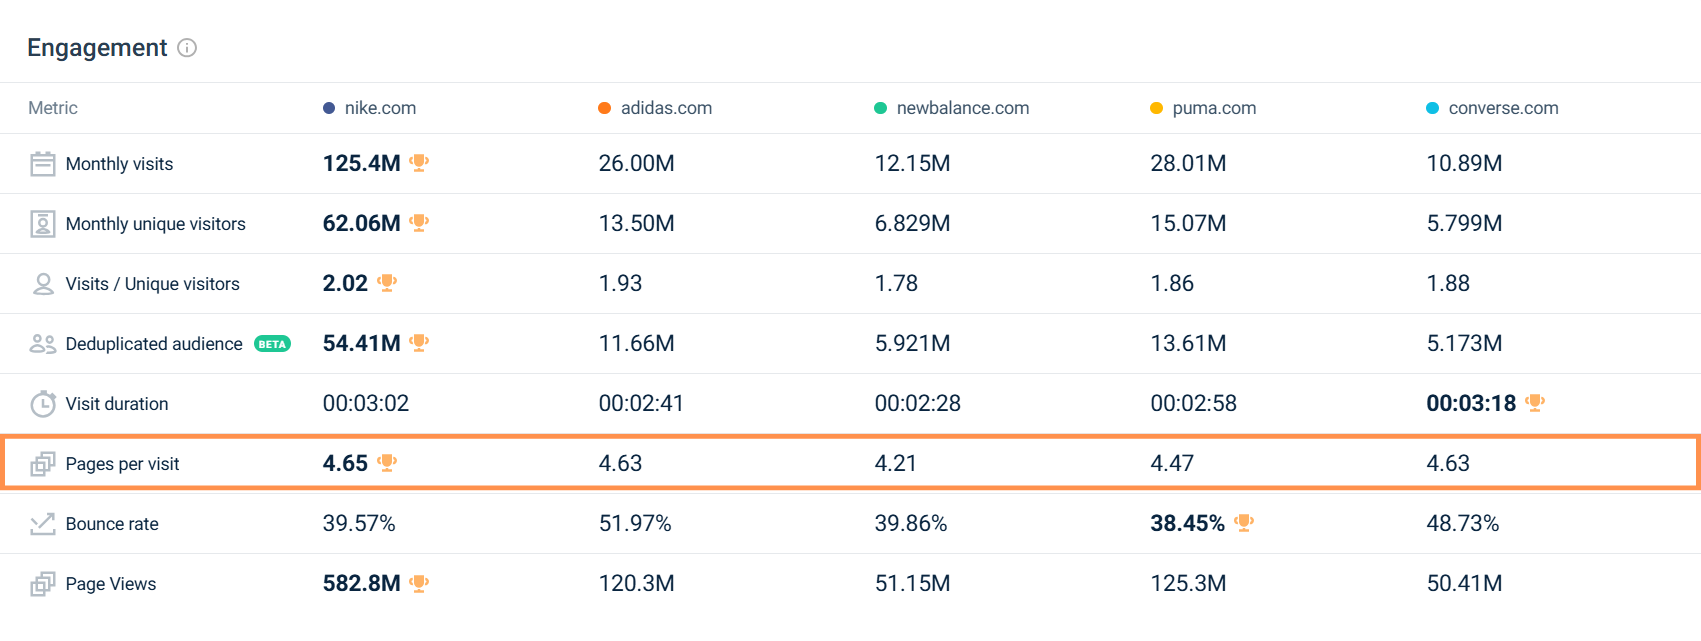Click nike.com's unique visitors value 62.06M

click(361, 223)
